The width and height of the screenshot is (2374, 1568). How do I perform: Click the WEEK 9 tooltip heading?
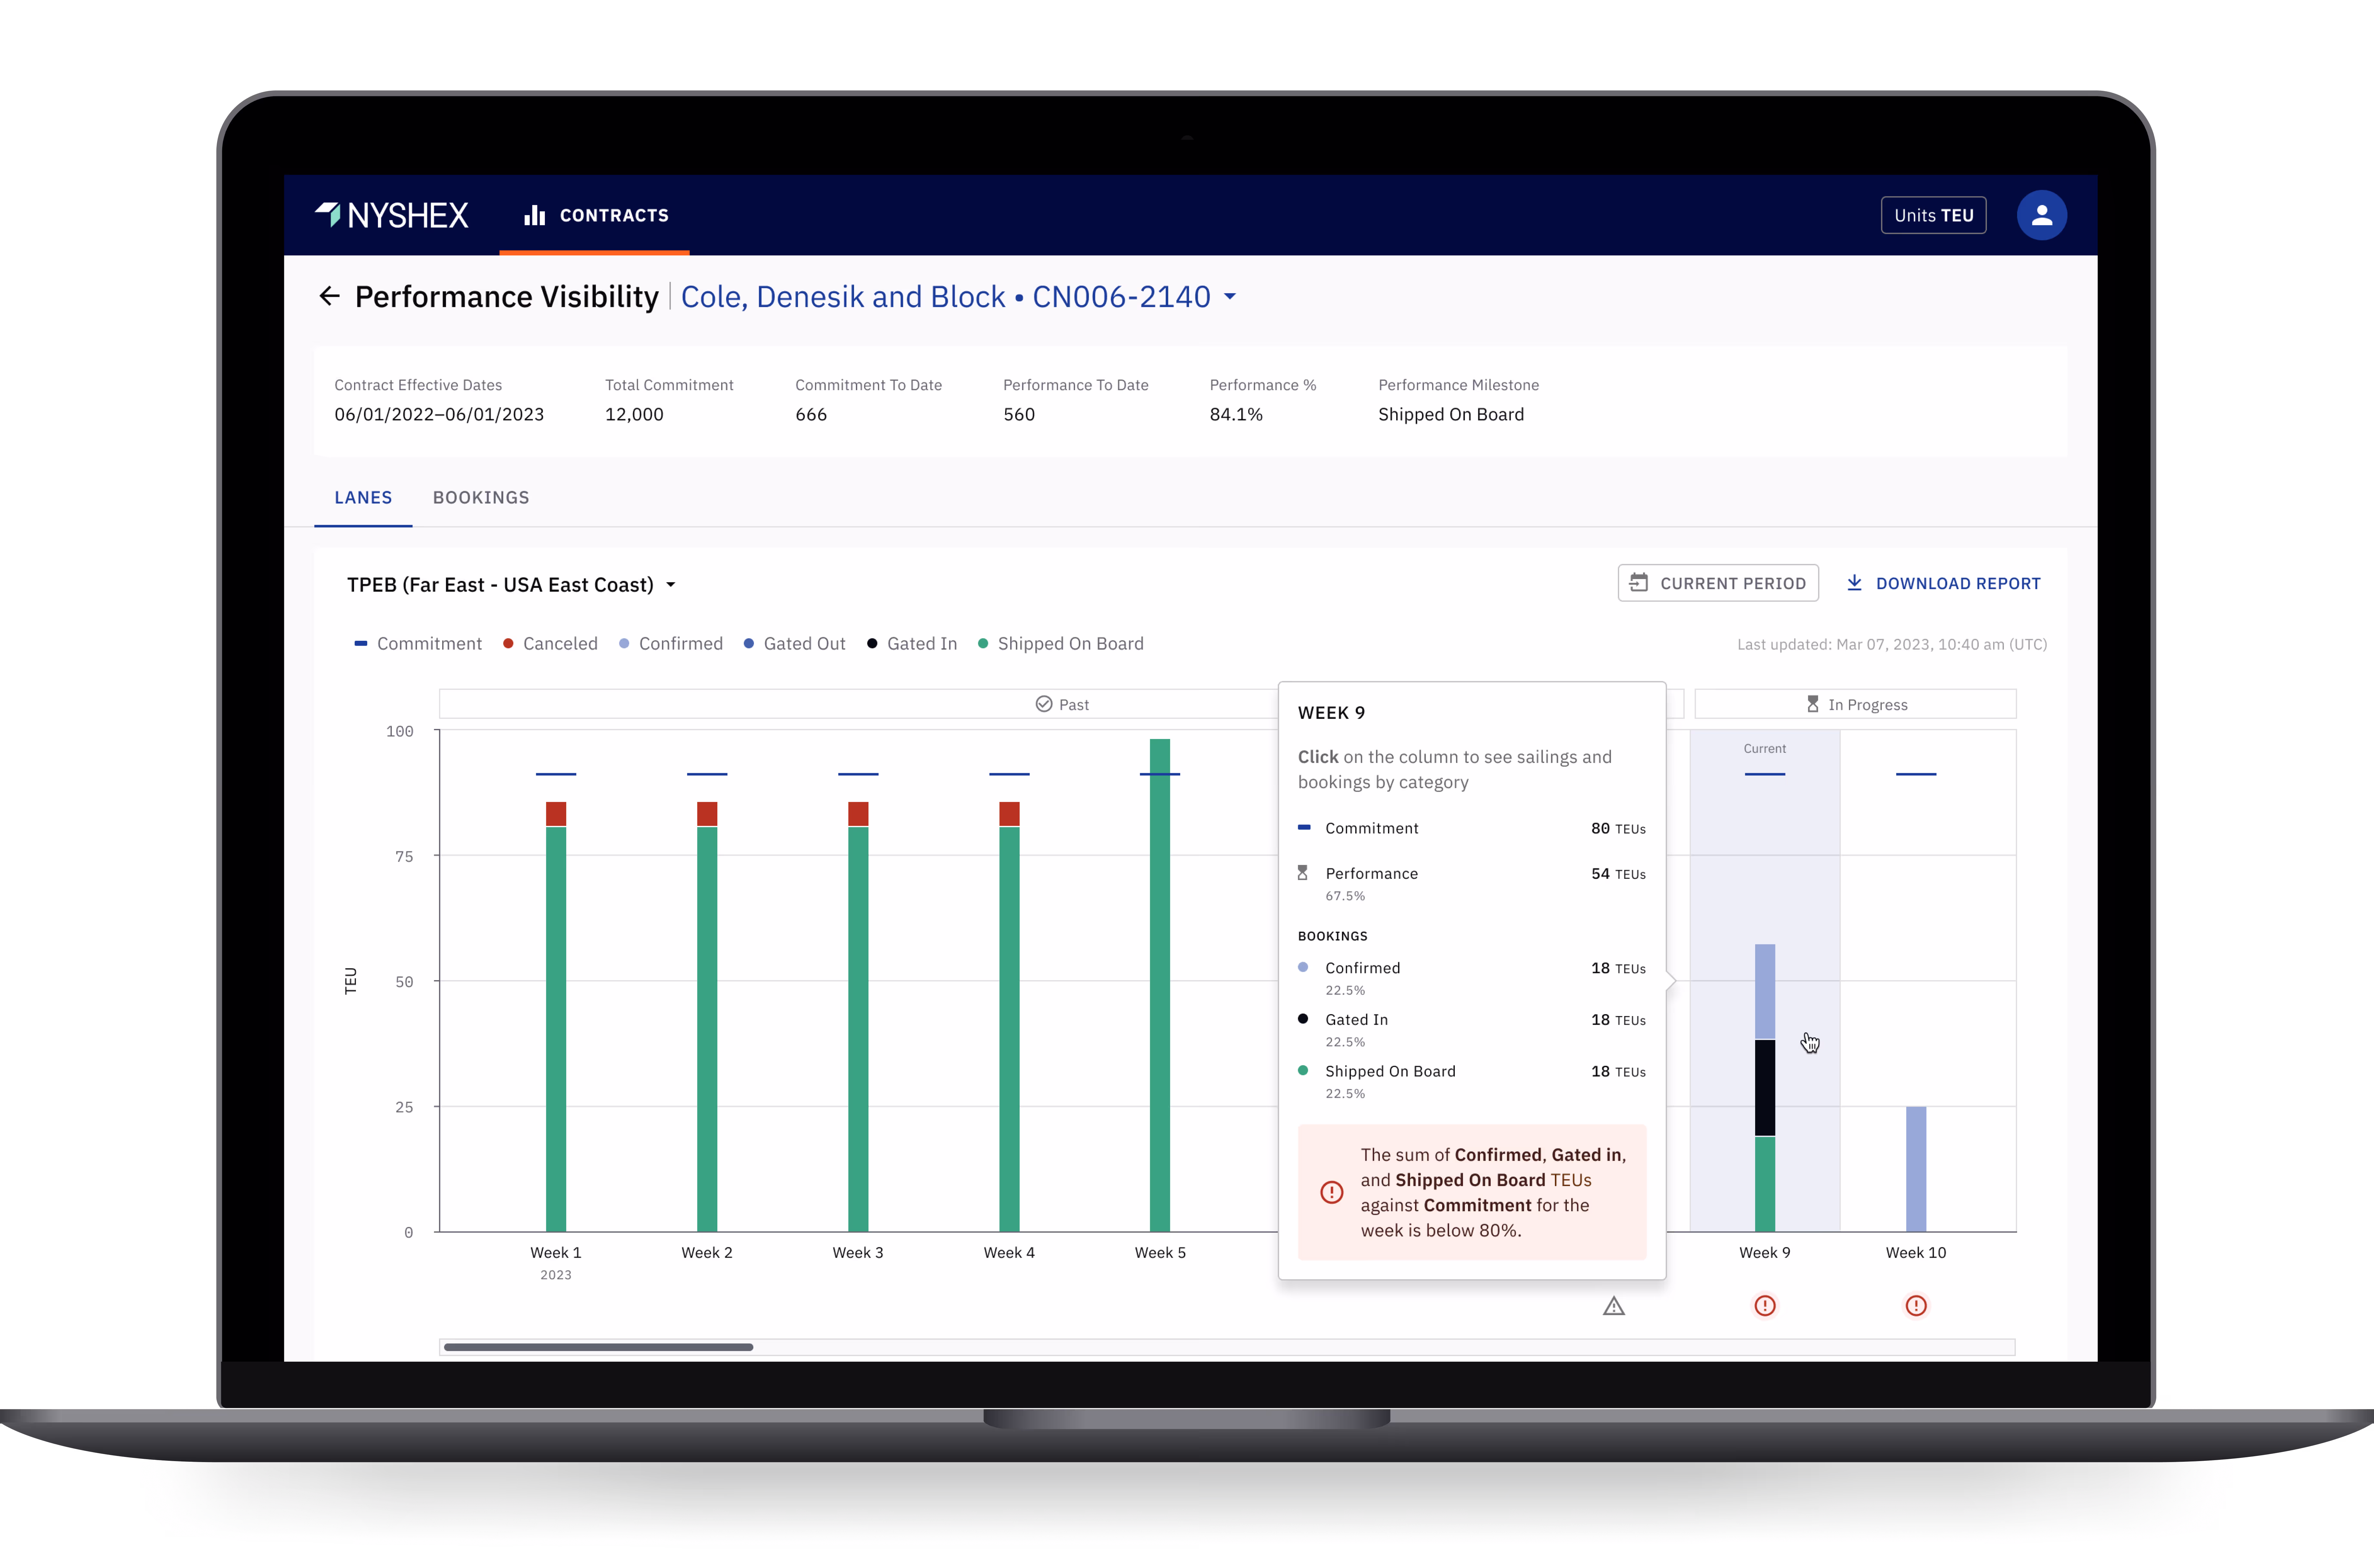point(1331,713)
